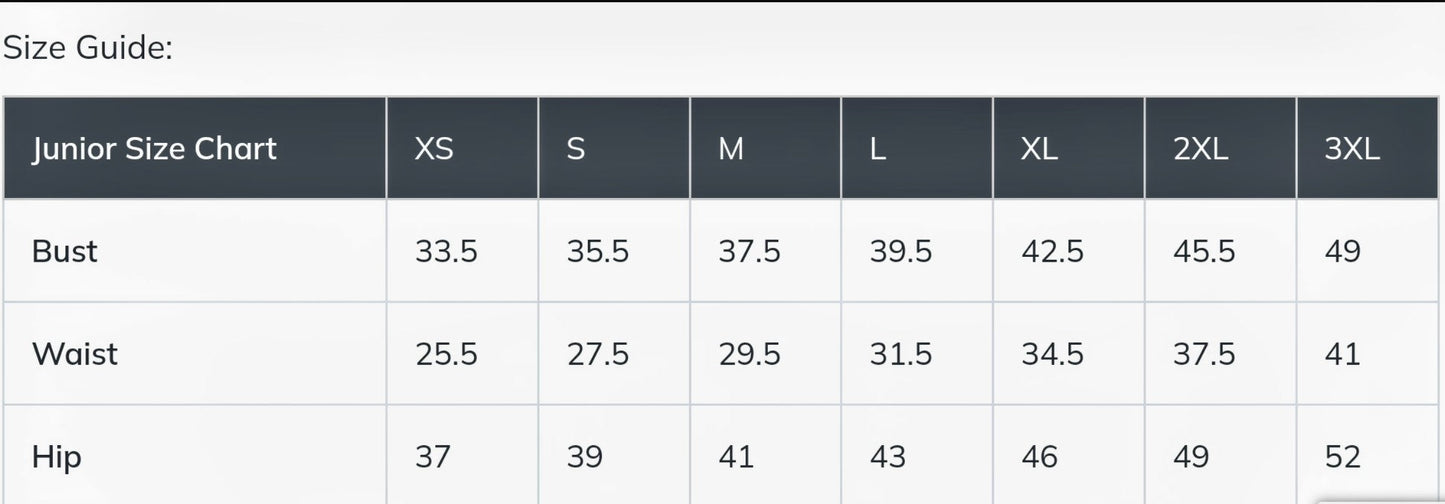Click the 2XL column header
The width and height of the screenshot is (1445, 504).
(x=1200, y=149)
